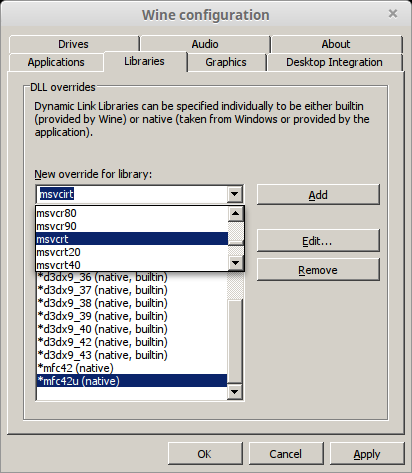Pick msvcrt40 from the dropdown list
This screenshot has width=412, height=473.
coord(132,265)
